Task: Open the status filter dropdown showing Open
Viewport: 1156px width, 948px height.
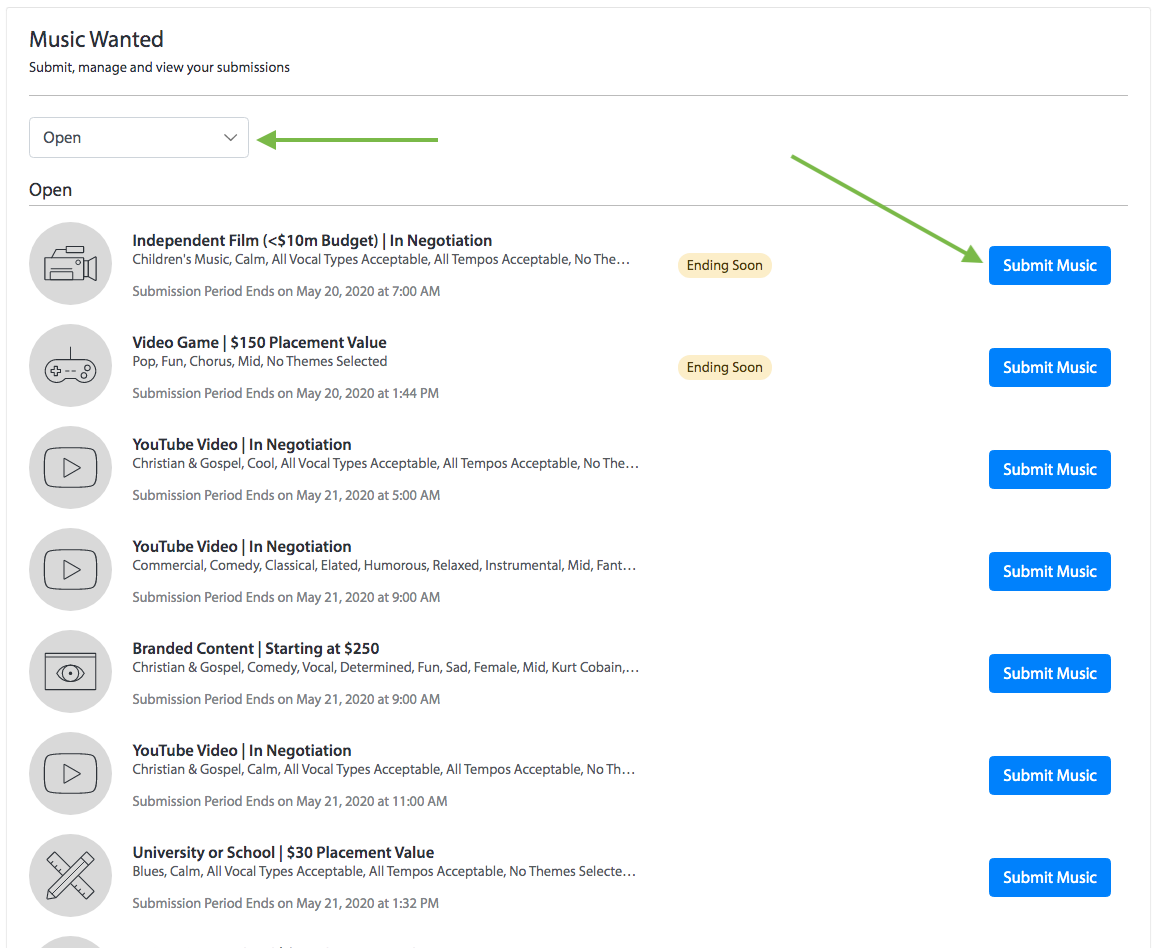Action: [139, 138]
